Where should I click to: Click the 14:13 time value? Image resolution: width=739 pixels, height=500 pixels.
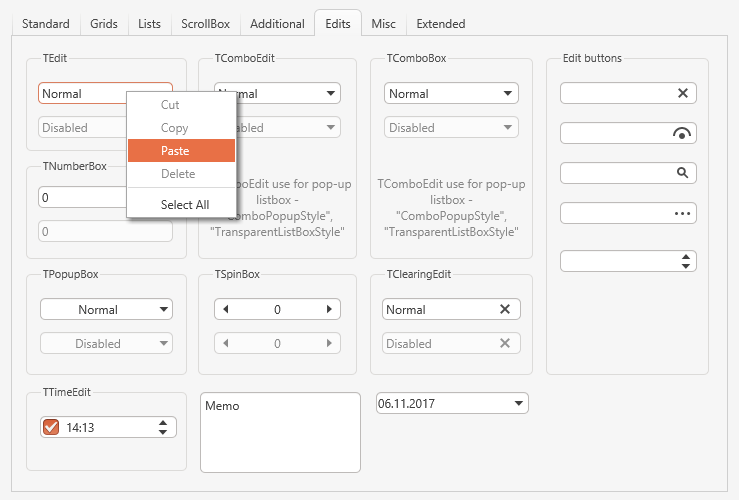point(80,427)
